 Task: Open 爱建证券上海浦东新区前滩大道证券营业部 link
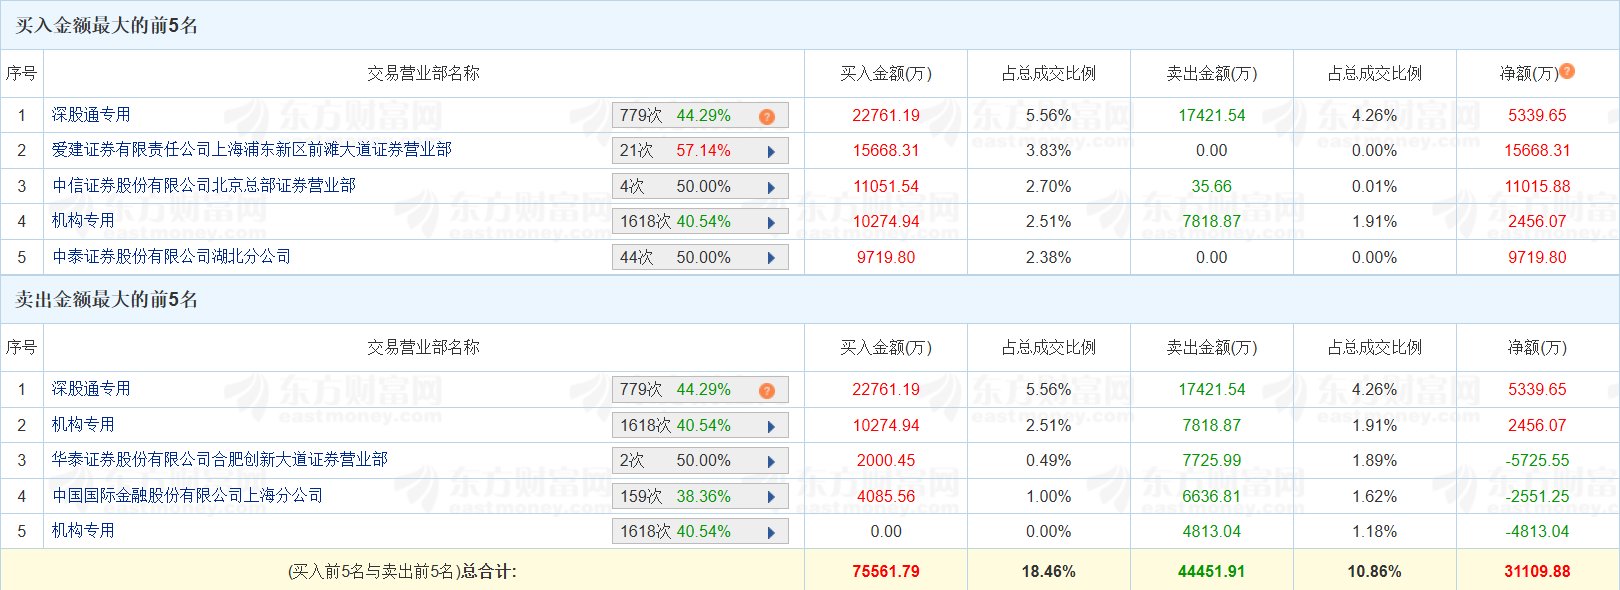(251, 150)
